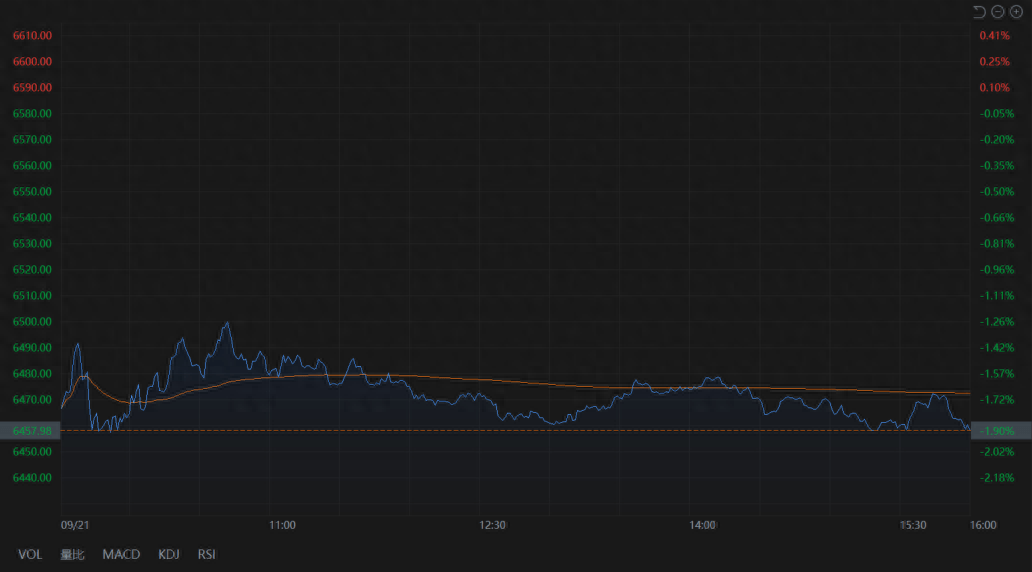
Task: Click the red 0.41% percentage label
Action: pyautogui.click(x=995, y=36)
